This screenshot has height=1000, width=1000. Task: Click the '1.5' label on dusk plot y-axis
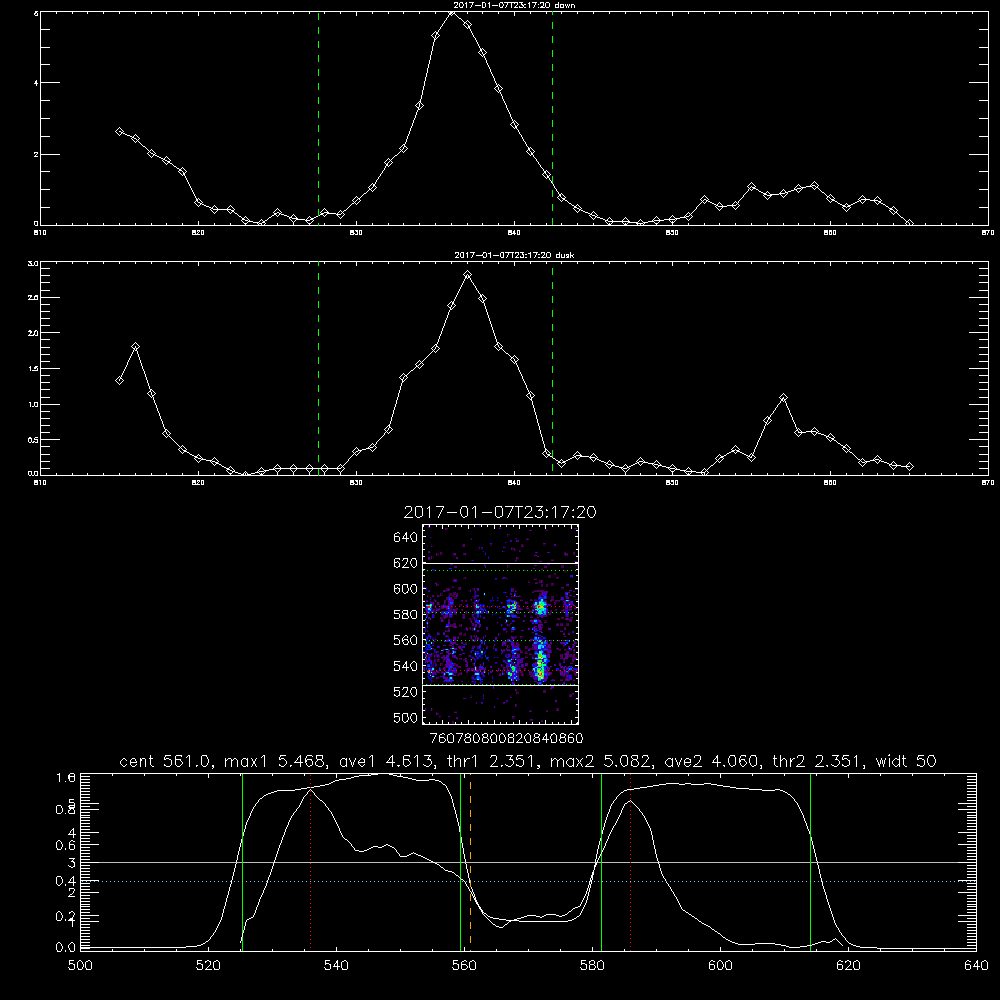tap(34, 369)
